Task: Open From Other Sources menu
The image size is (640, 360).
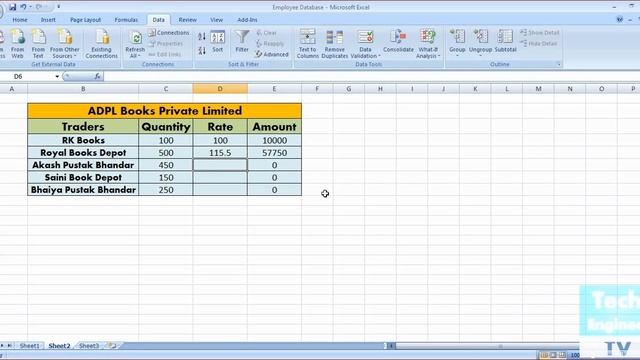Action: click(64, 44)
